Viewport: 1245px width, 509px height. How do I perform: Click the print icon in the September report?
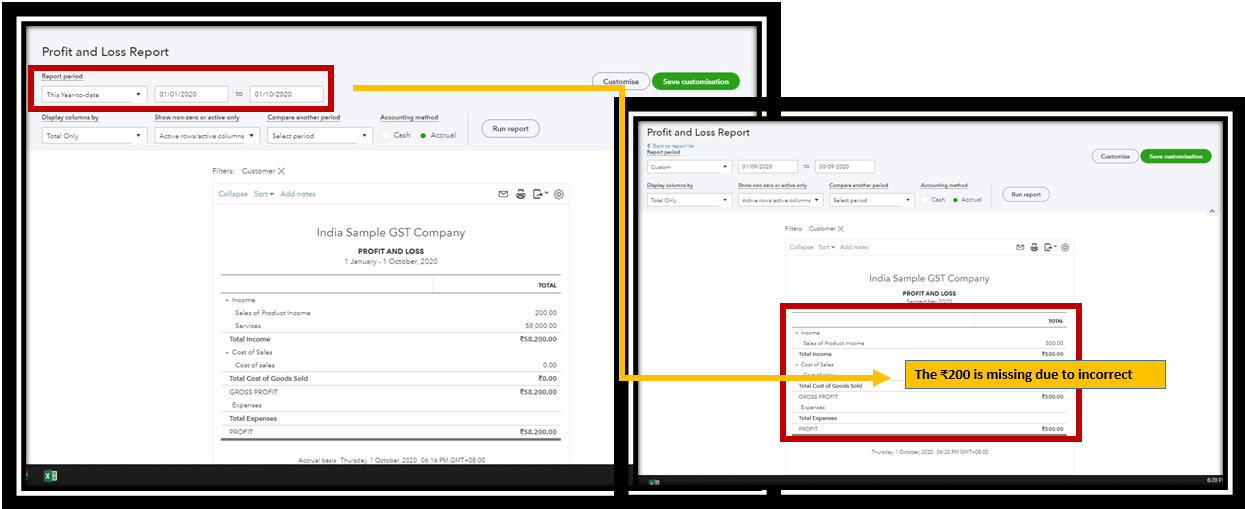coord(1033,247)
